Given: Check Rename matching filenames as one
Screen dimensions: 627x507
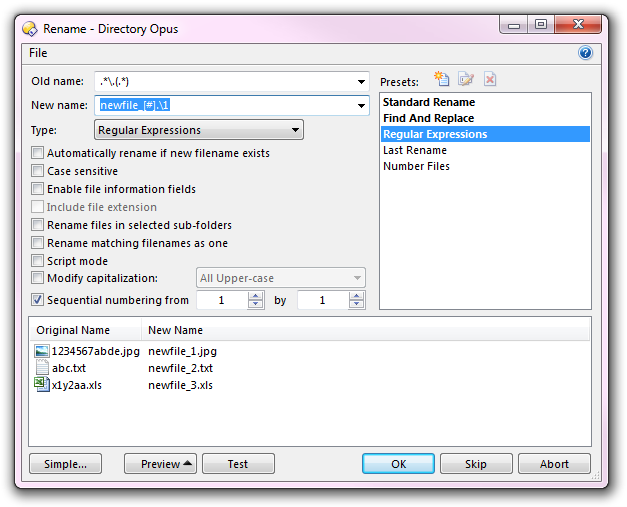Looking at the screenshot, I should pyautogui.click(x=38, y=243).
